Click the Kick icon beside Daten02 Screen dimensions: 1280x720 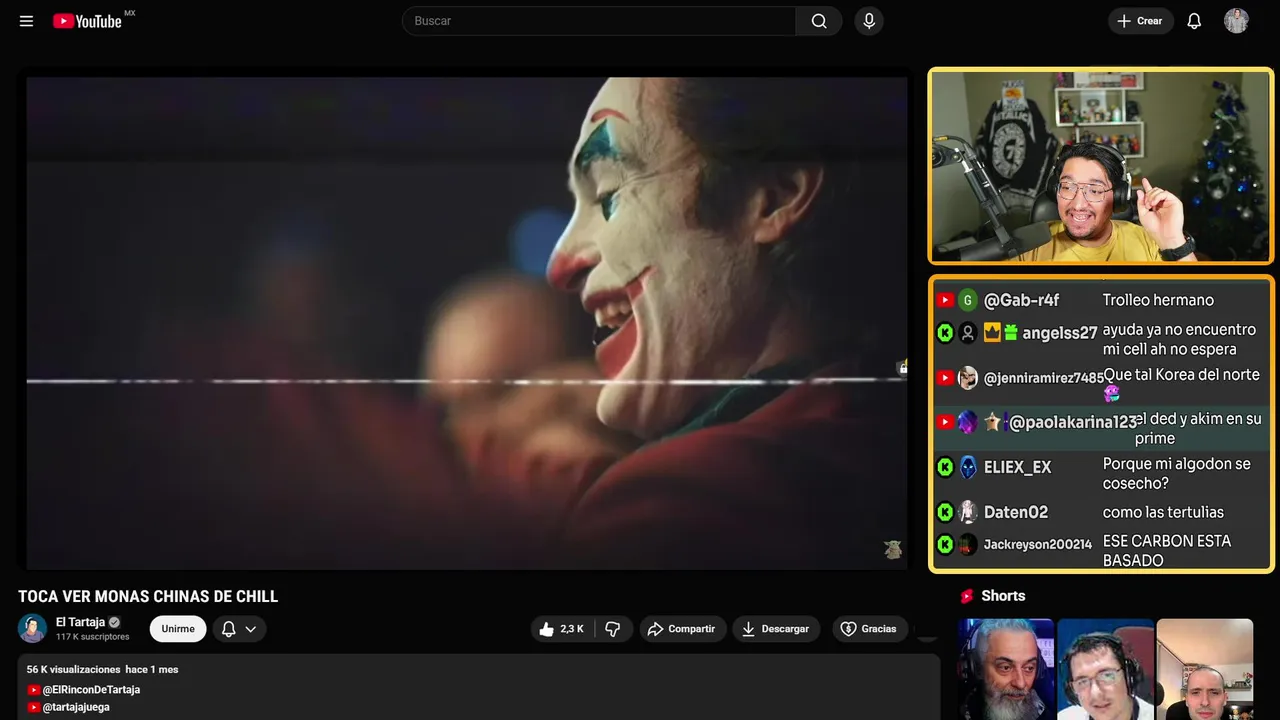click(945, 512)
